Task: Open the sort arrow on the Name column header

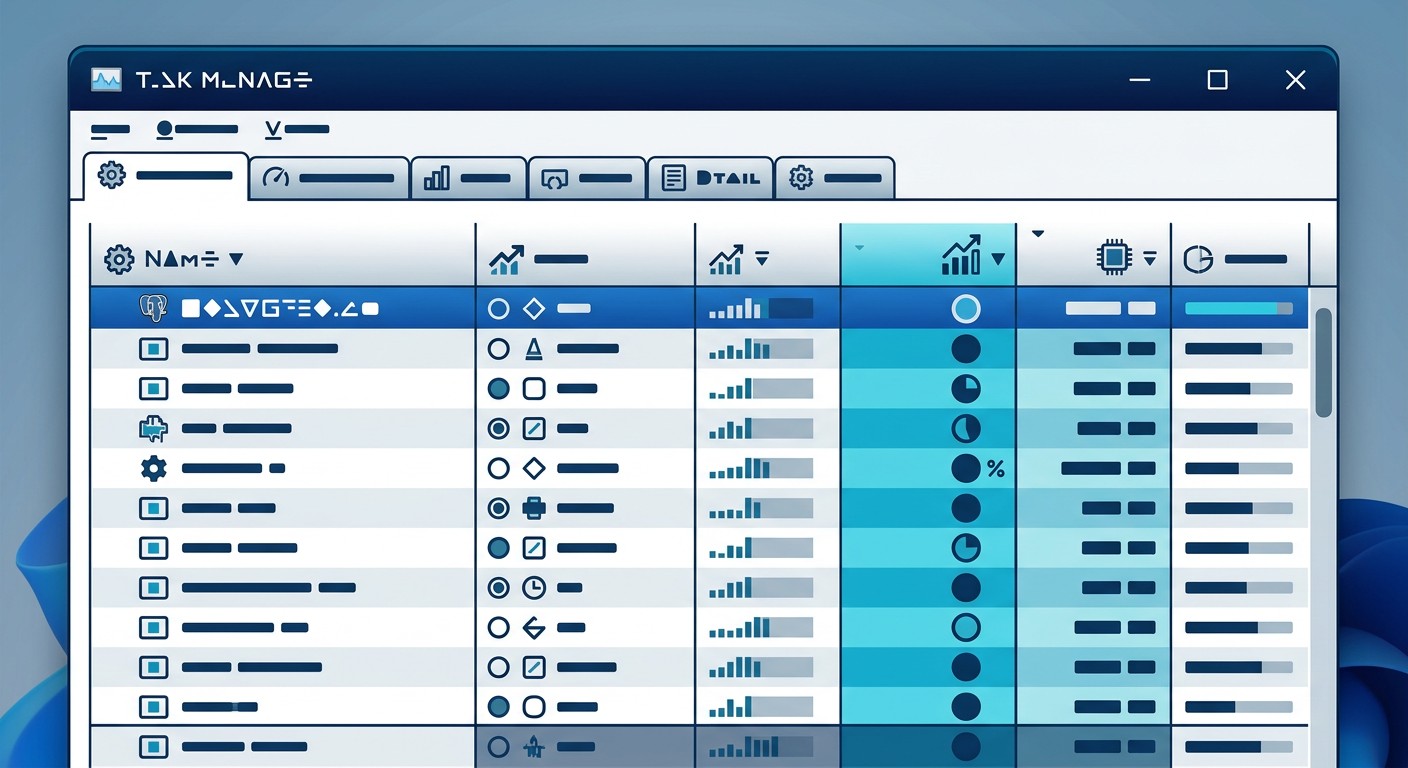Action: 236,259
